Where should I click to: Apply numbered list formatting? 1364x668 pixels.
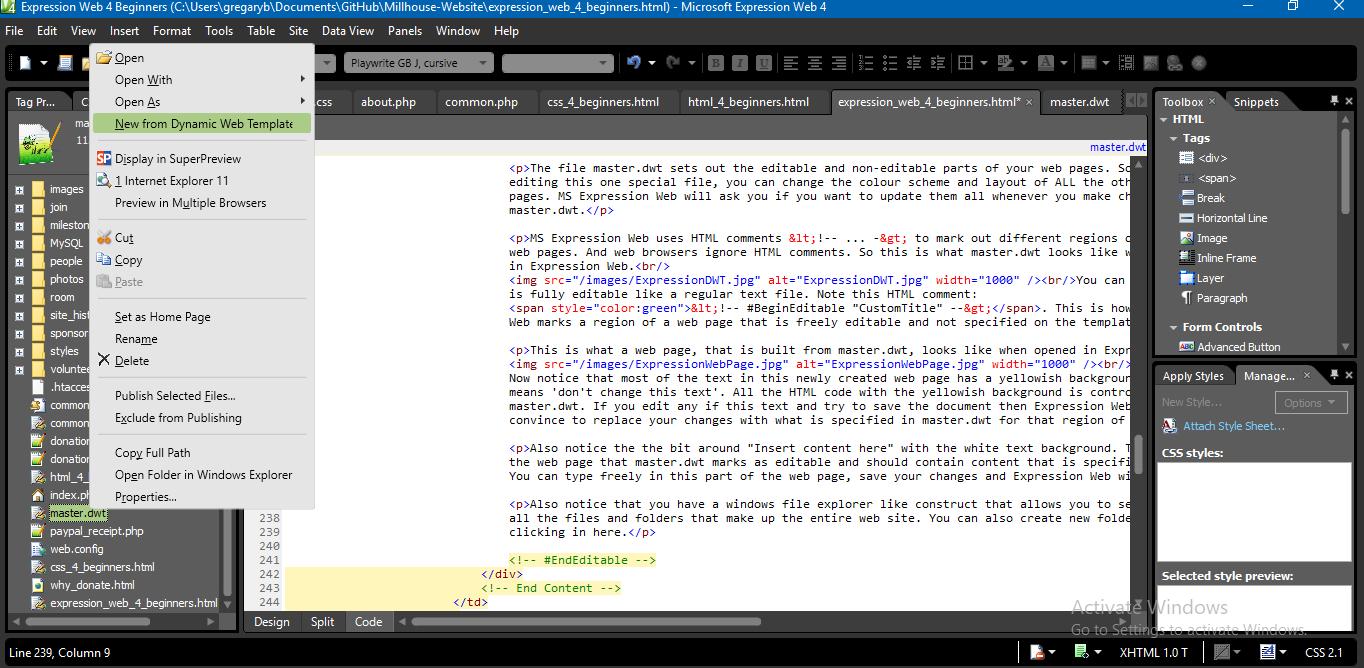(x=867, y=63)
